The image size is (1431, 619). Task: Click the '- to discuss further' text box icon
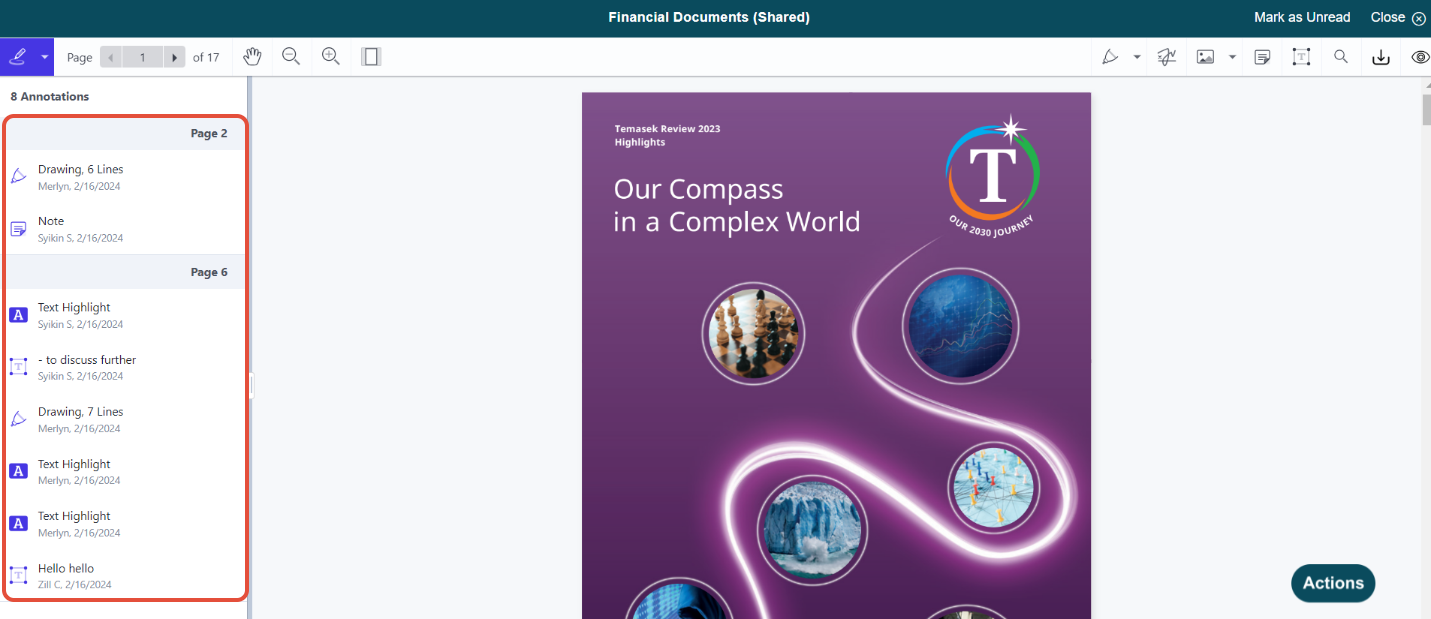click(x=18, y=367)
